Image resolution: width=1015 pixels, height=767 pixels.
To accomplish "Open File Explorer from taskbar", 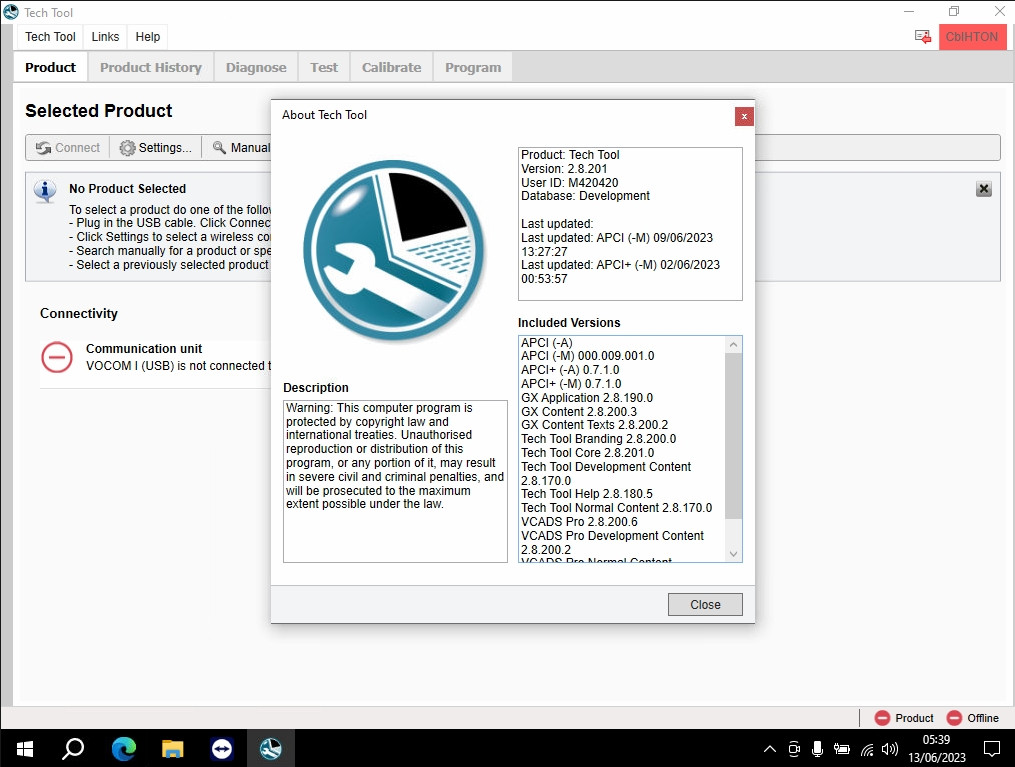I will coord(172,749).
